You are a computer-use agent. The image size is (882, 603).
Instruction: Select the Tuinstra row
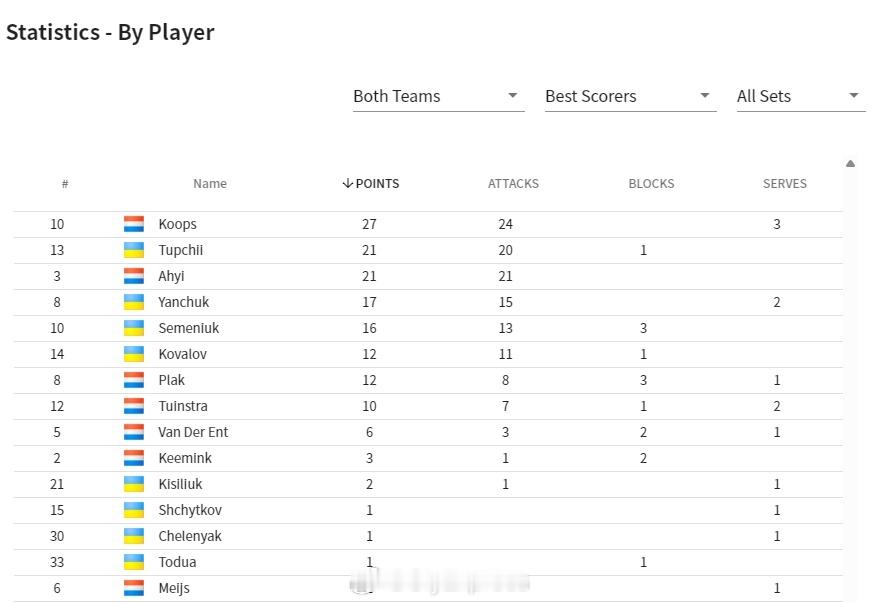click(428, 406)
